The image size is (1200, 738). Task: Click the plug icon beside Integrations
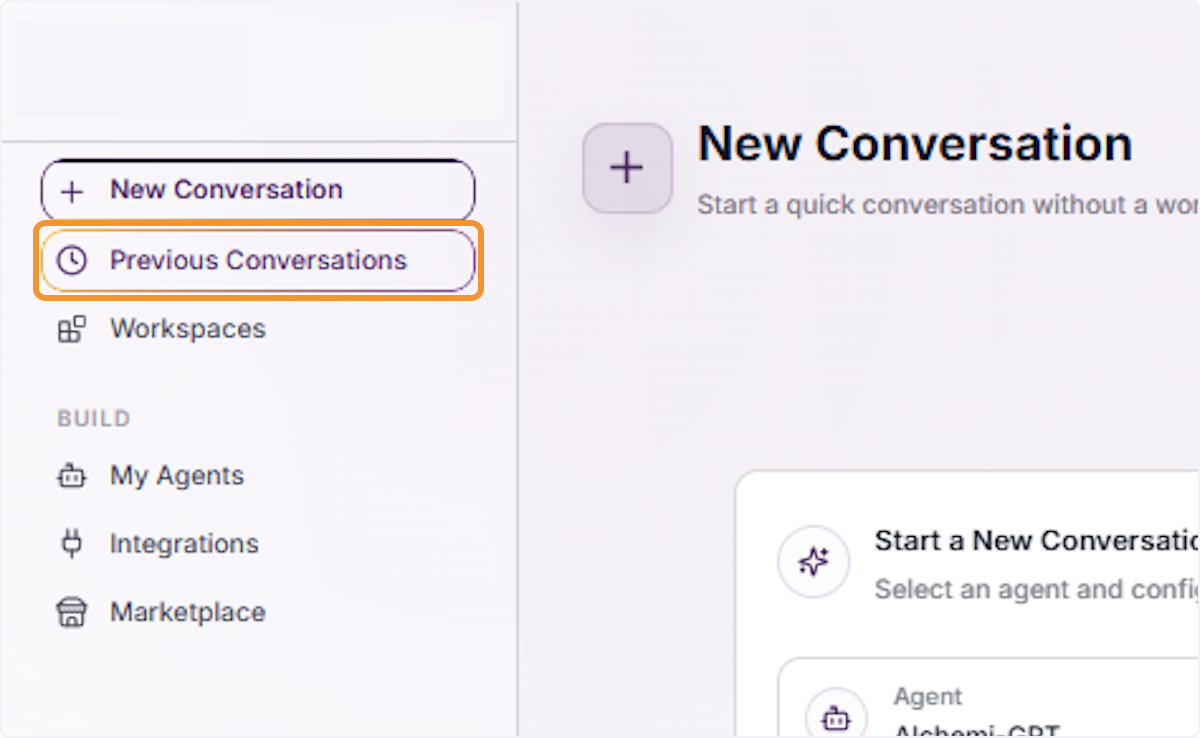pyautogui.click(x=71, y=544)
